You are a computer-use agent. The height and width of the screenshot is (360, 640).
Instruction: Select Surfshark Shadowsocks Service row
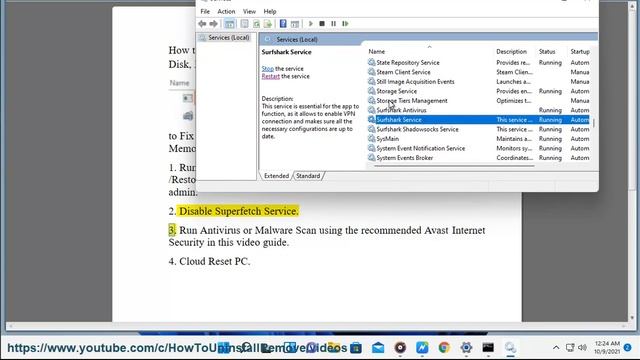[478, 129]
